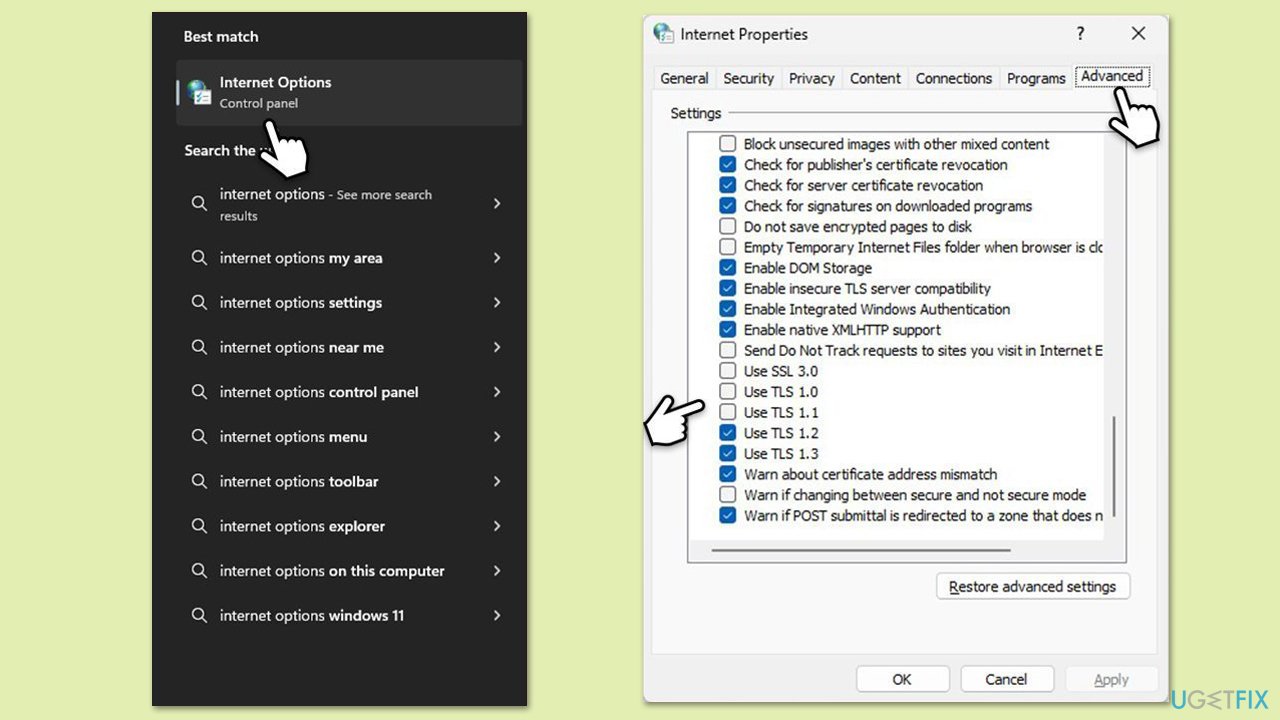
Task: Expand 'internet options near me' suggestion arrow
Action: (x=497, y=348)
